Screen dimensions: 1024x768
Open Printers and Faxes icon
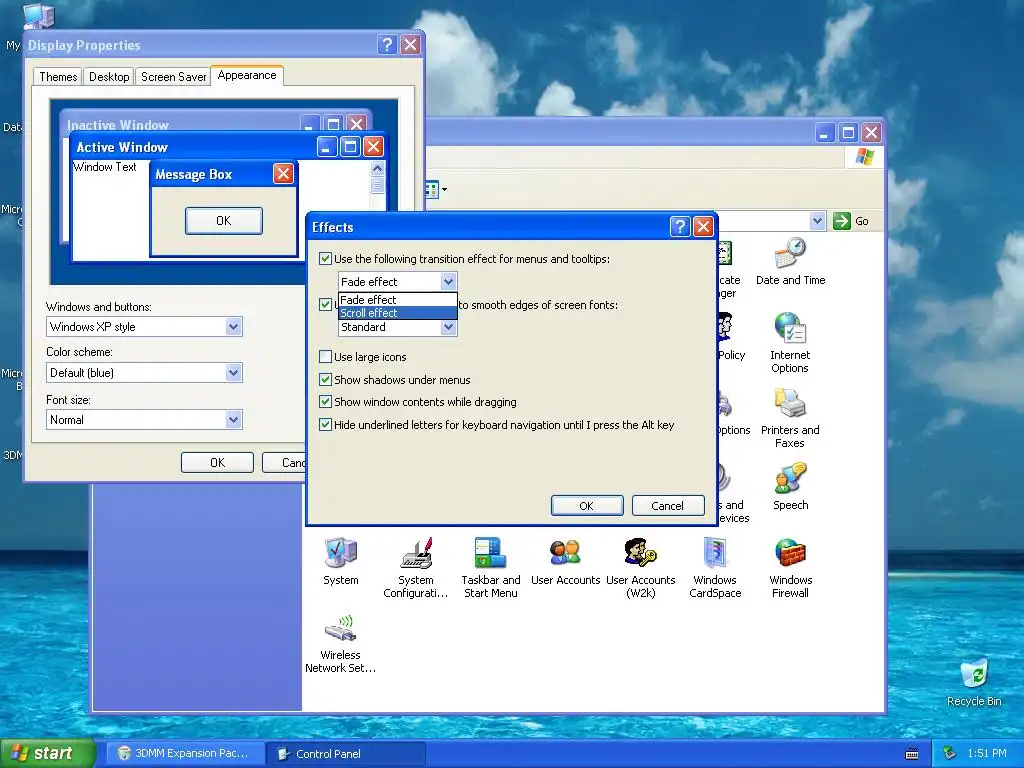pos(790,417)
